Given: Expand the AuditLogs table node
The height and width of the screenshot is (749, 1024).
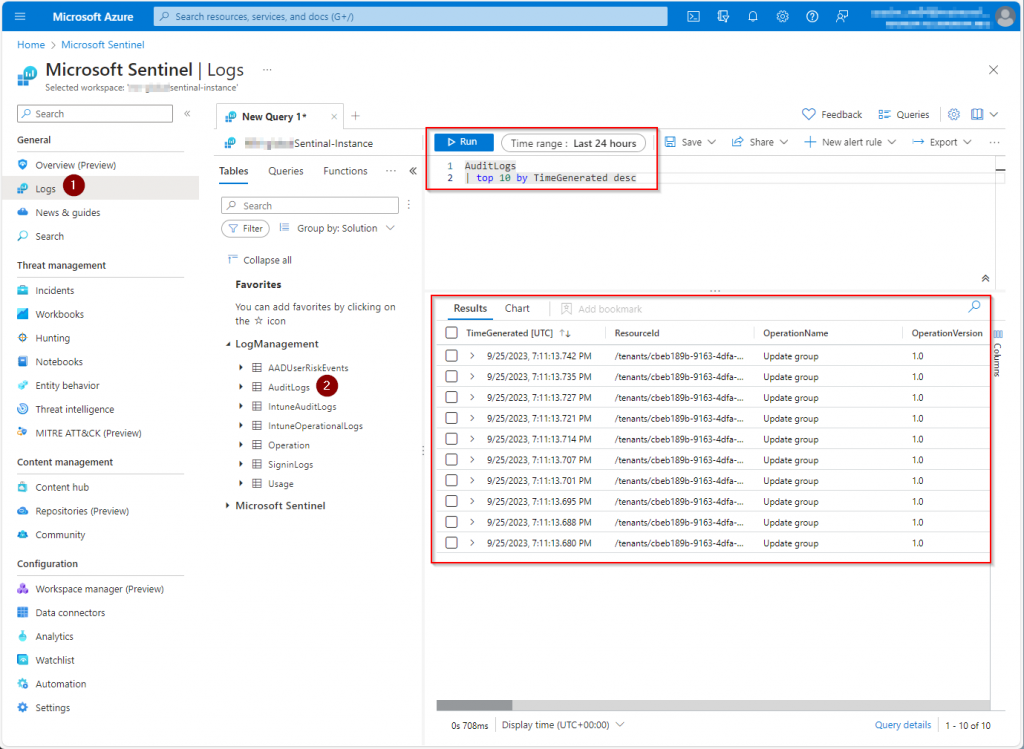Looking at the screenshot, I should [241, 387].
